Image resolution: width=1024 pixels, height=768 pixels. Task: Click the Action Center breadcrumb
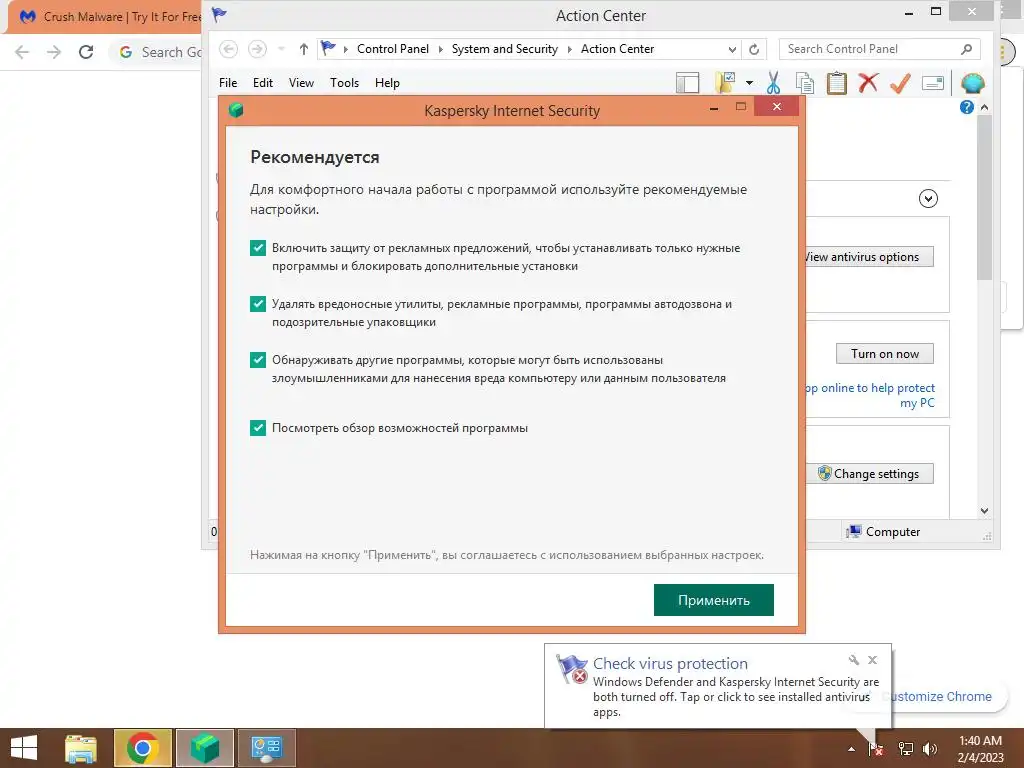tap(617, 49)
